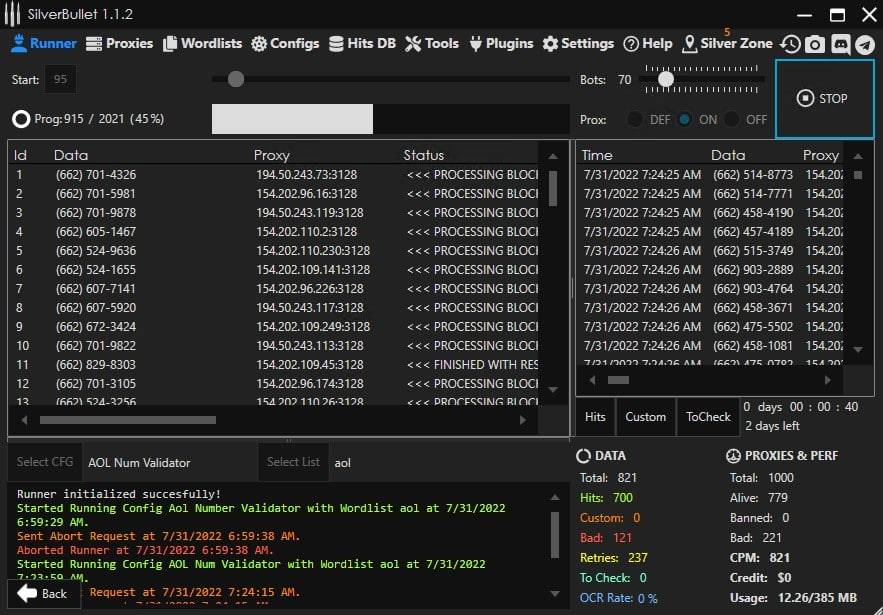The image size is (883, 615).
Task: Open the Plugins section
Action: pyautogui.click(x=501, y=44)
